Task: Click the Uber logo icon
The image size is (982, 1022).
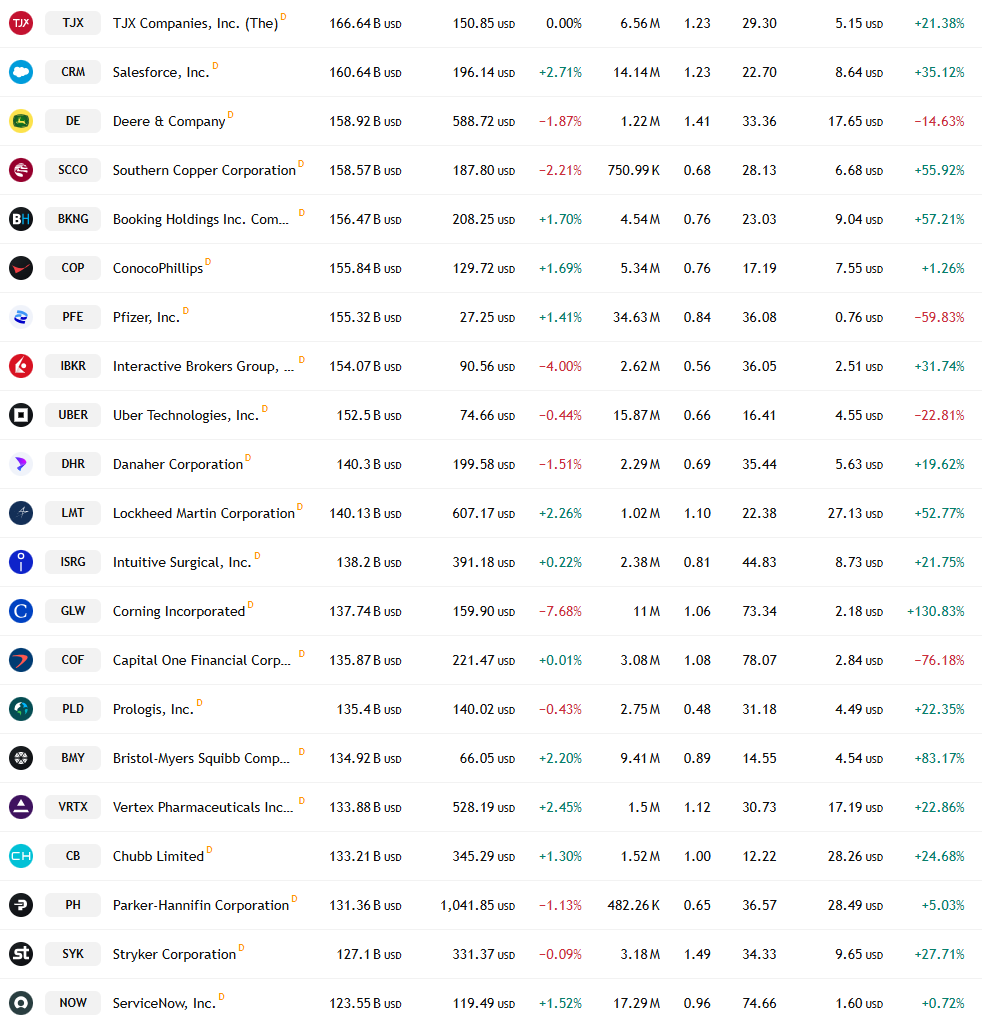Action: click(21, 415)
